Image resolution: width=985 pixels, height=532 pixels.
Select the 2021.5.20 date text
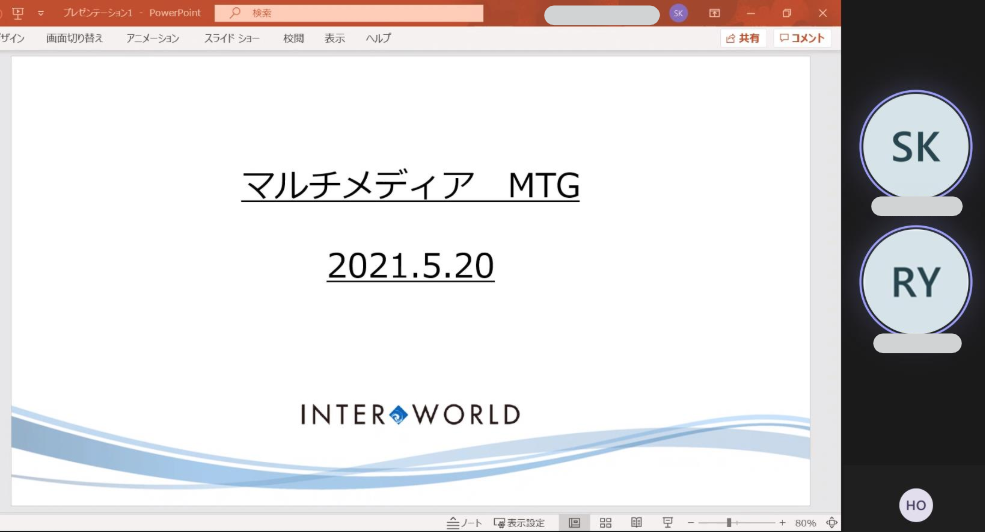pos(411,266)
